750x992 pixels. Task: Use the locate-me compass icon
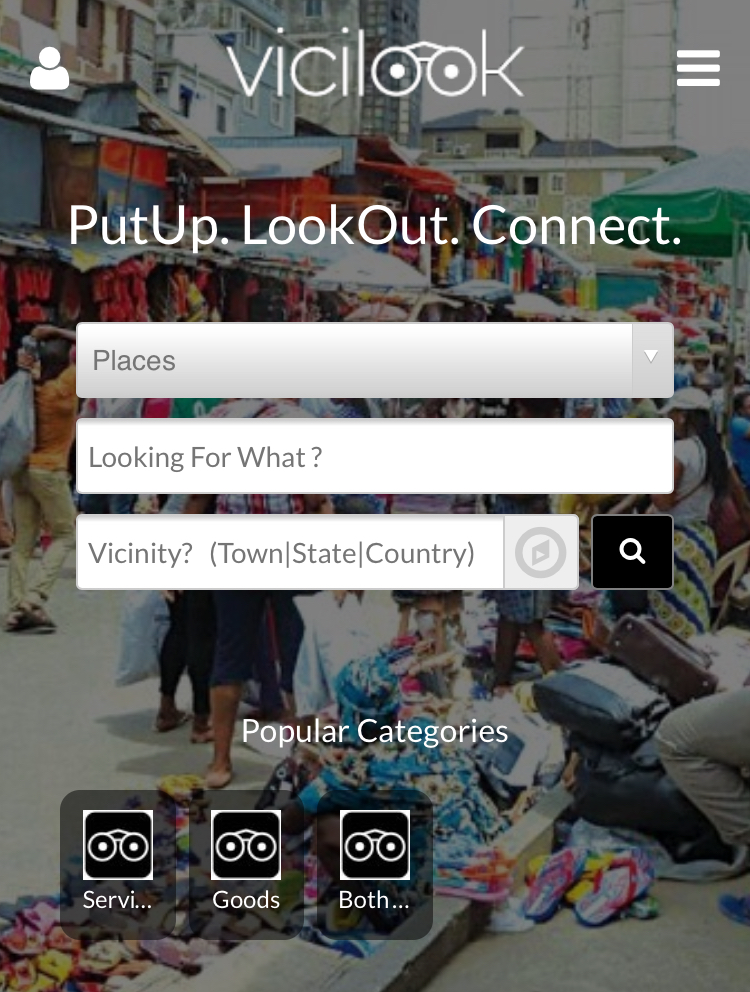pyautogui.click(x=541, y=552)
